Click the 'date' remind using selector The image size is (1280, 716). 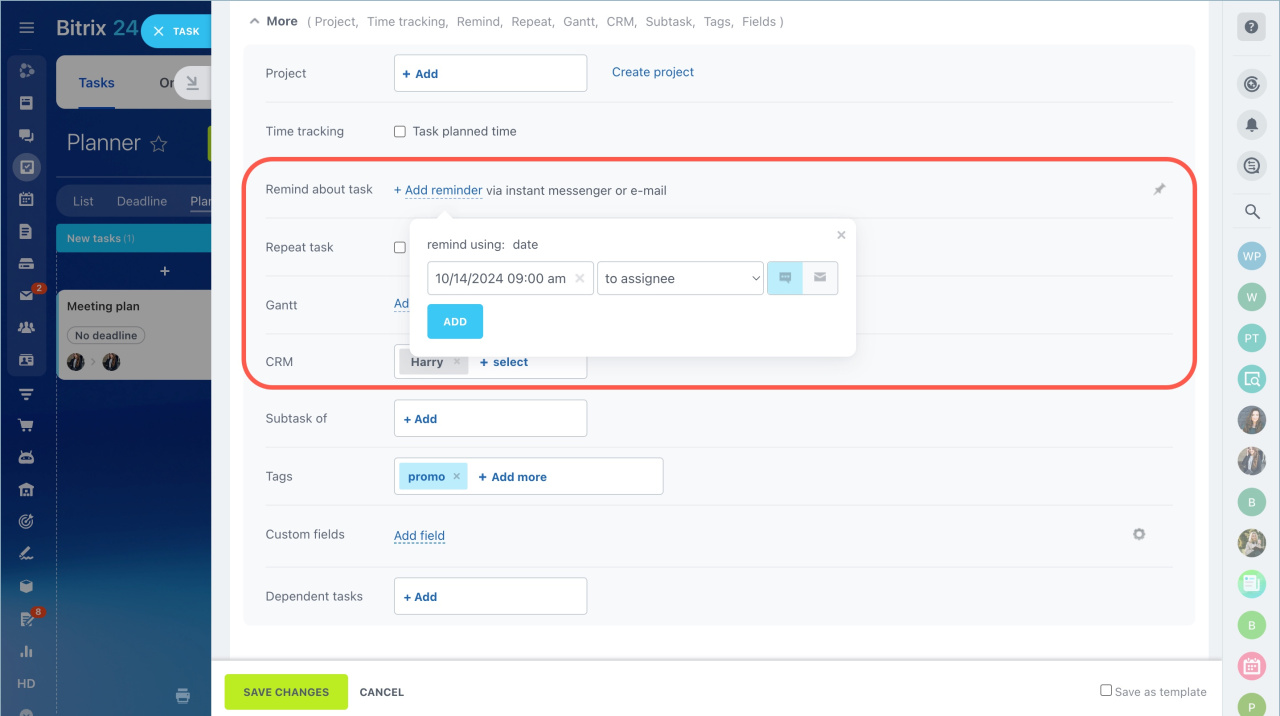pyautogui.click(x=525, y=244)
